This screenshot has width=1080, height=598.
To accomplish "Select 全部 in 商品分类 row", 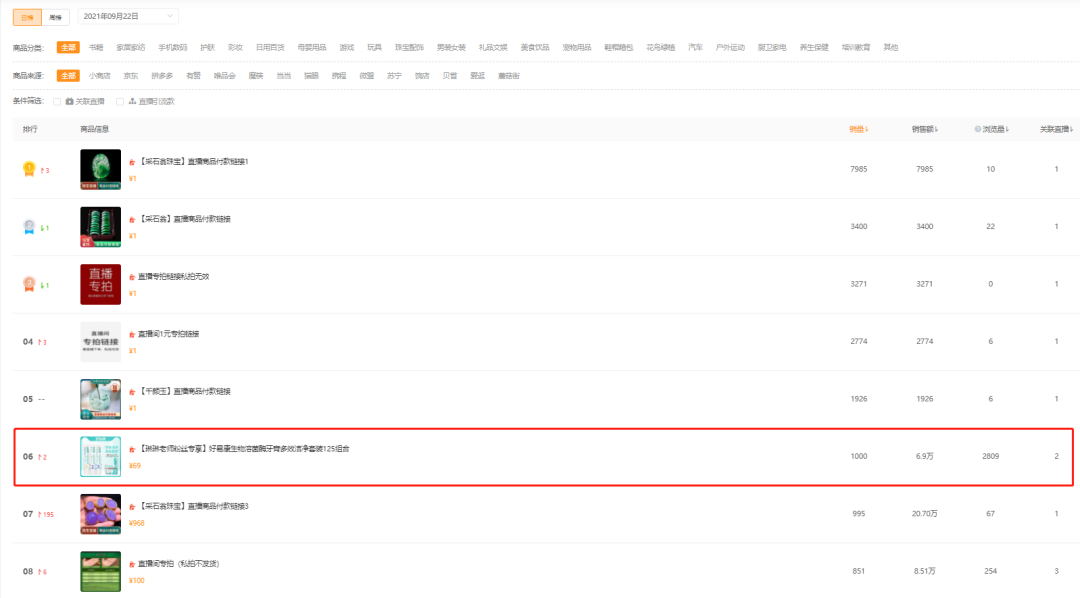I will click(x=68, y=48).
